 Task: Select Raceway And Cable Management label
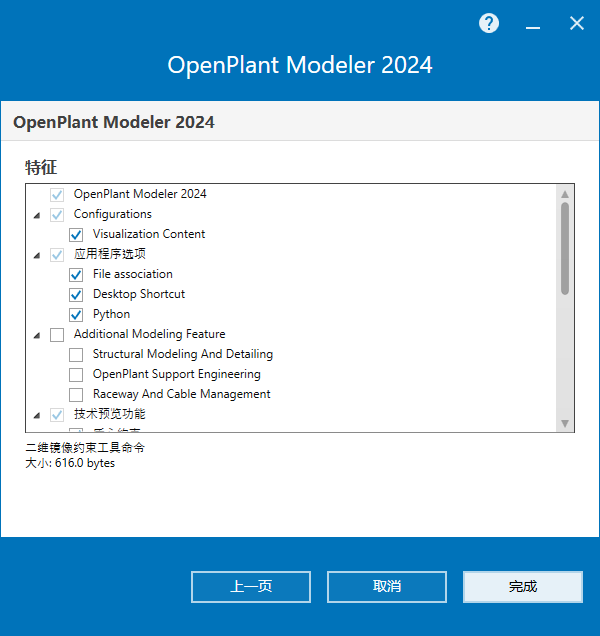tap(181, 394)
